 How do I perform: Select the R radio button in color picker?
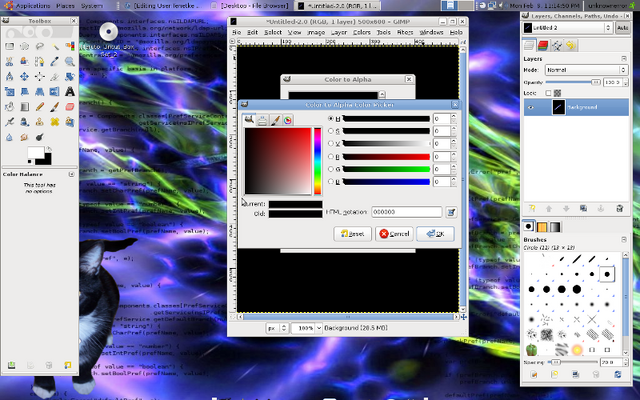tap(331, 156)
